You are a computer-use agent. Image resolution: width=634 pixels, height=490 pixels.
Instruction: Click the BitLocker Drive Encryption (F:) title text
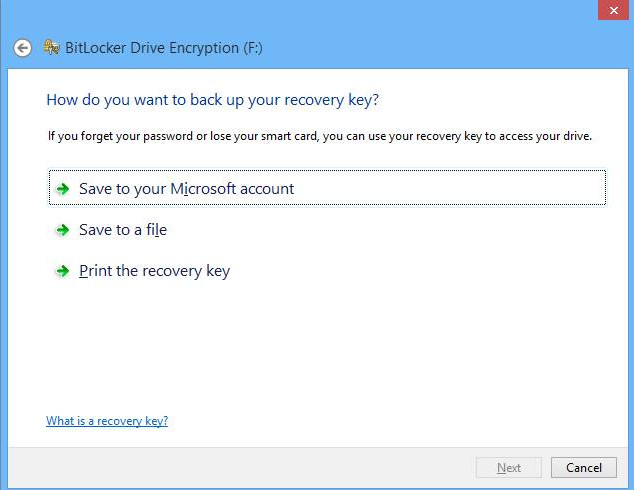click(x=164, y=48)
